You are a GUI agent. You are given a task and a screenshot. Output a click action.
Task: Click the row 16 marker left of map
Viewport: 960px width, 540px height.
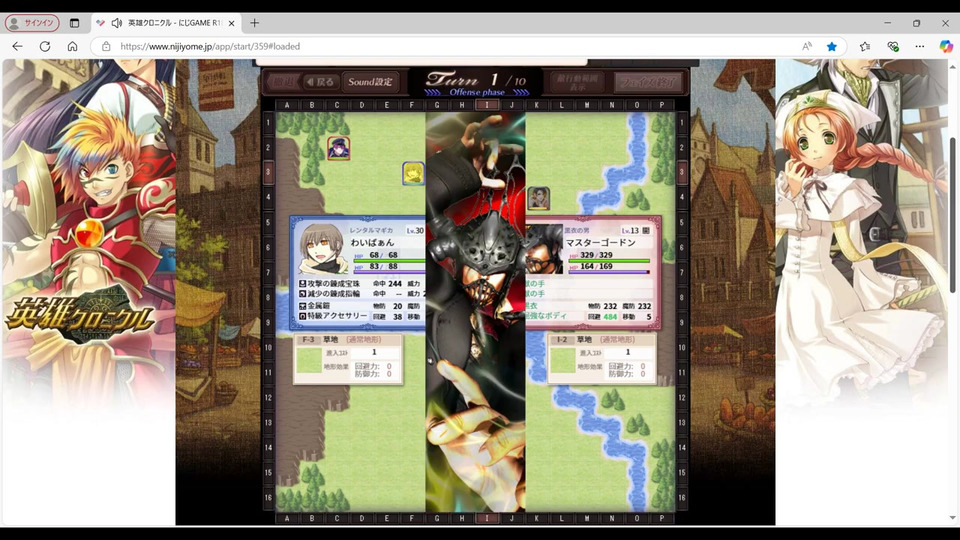[268, 498]
